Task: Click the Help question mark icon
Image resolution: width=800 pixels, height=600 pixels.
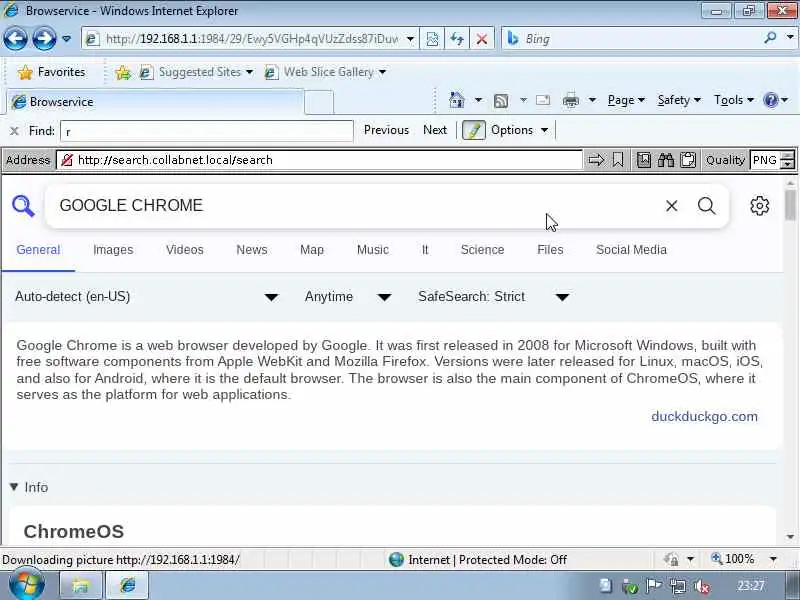Action: pyautogui.click(x=770, y=100)
